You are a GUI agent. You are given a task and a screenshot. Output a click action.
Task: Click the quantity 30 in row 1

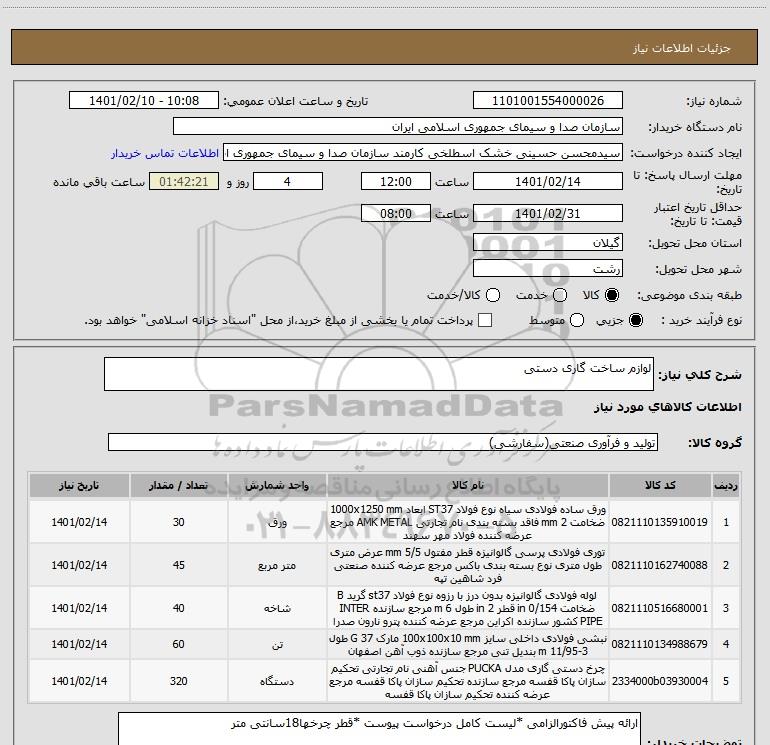pos(179,522)
